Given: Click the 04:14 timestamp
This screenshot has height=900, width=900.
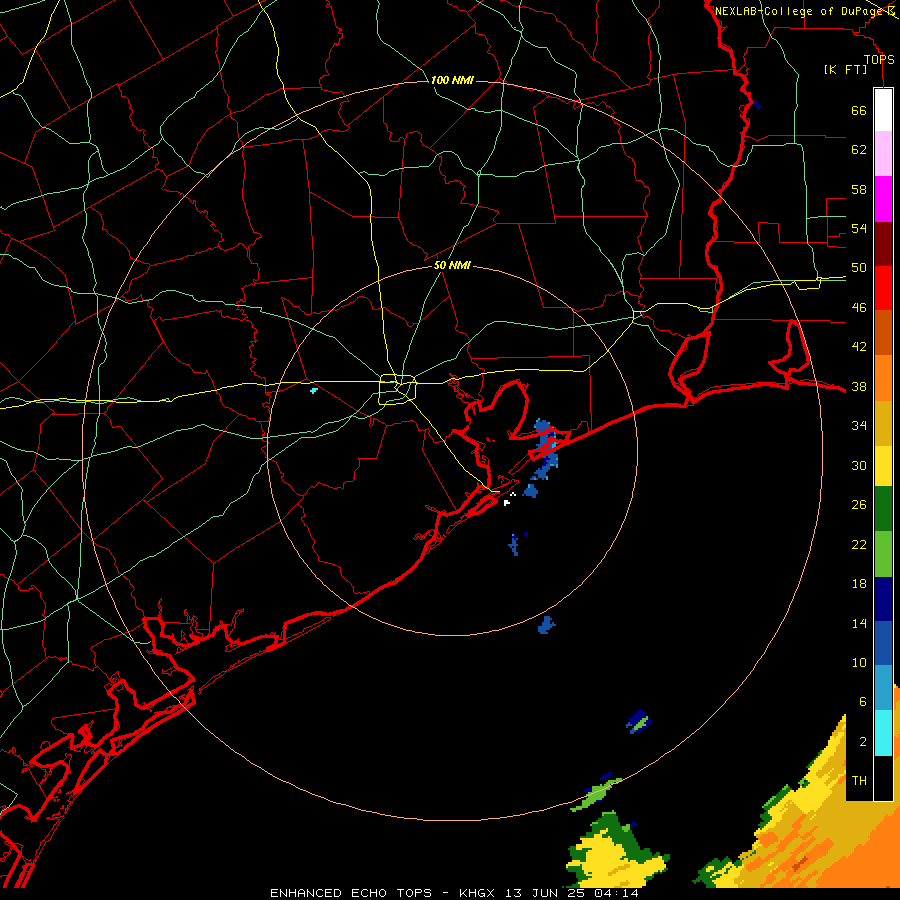Looking at the screenshot, I should 616,893.
